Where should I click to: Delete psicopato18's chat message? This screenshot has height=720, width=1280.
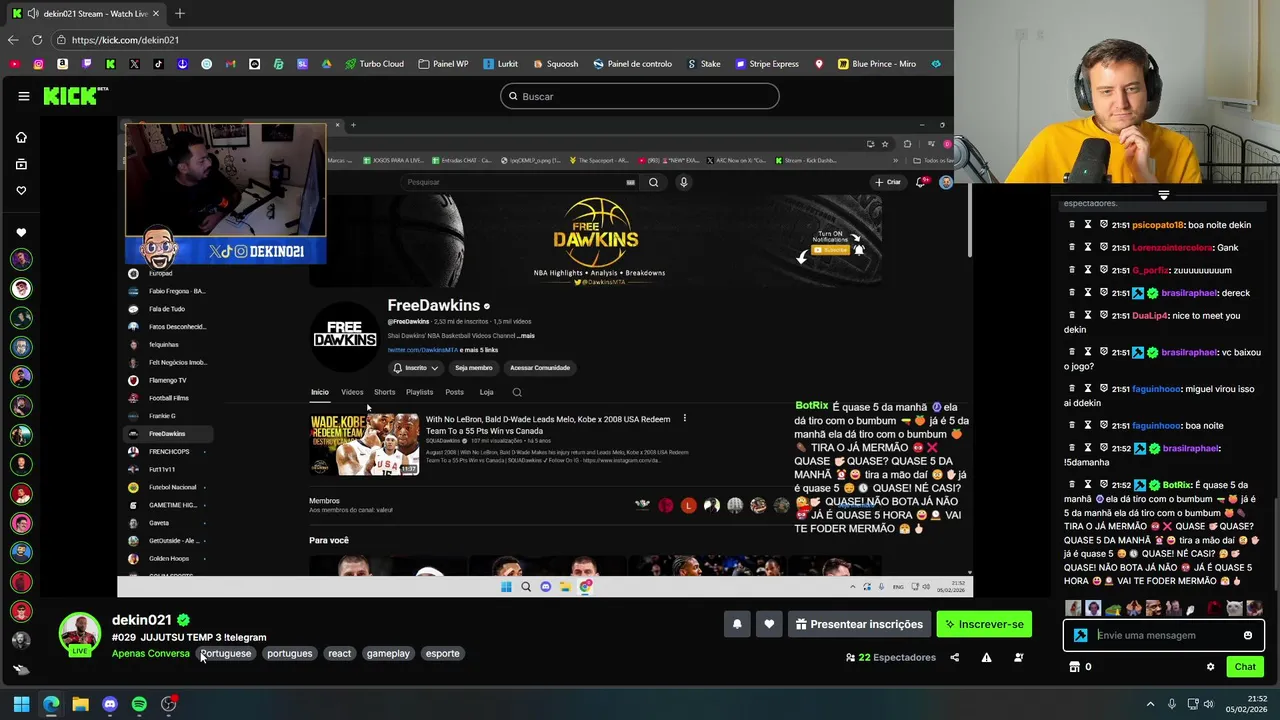tap(1071, 225)
